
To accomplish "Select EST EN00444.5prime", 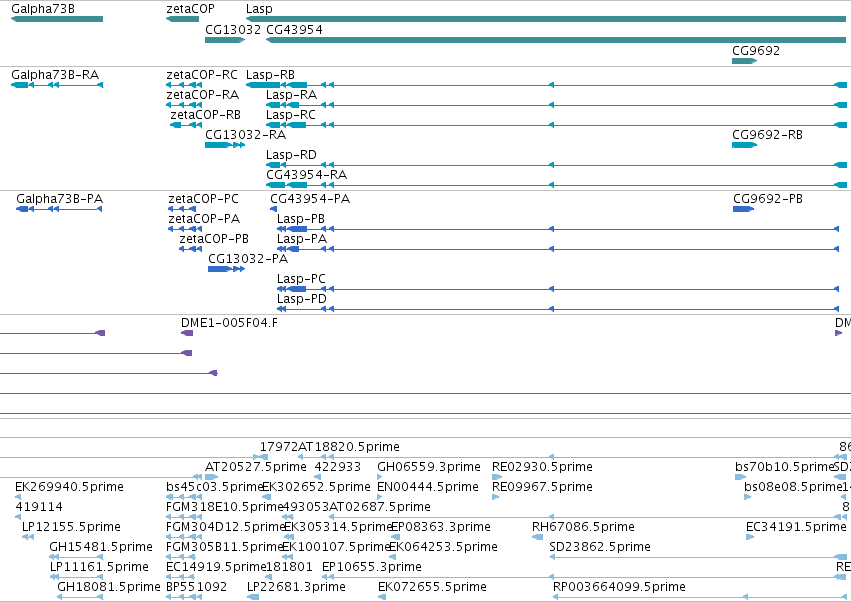I will 380,497.
